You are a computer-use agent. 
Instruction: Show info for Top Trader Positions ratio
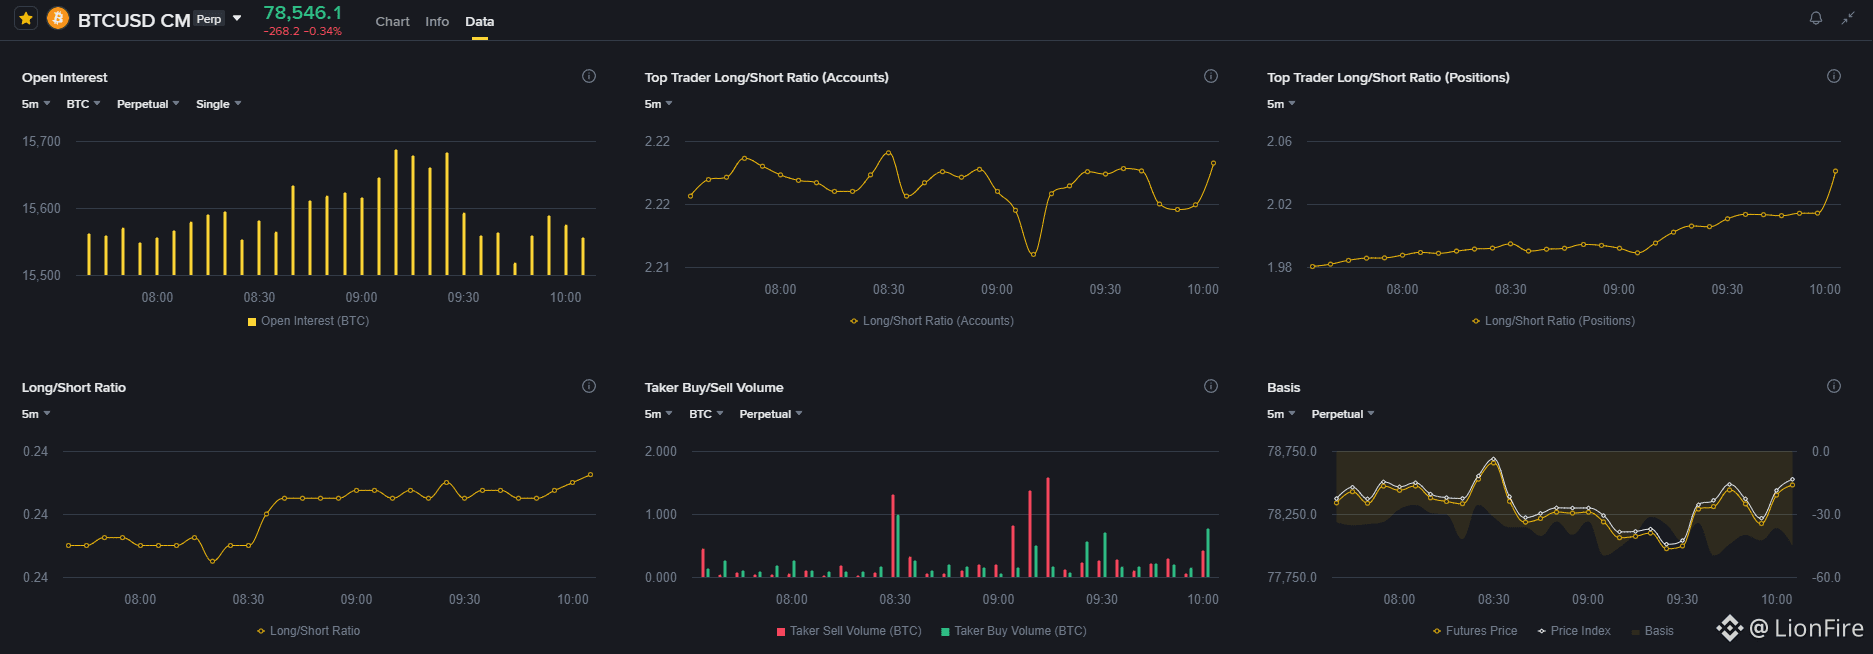pyautogui.click(x=1834, y=76)
